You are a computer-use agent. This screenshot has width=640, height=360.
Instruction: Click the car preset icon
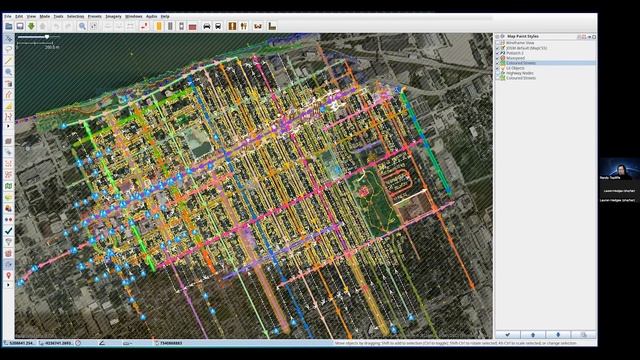pyautogui.click(x=207, y=26)
